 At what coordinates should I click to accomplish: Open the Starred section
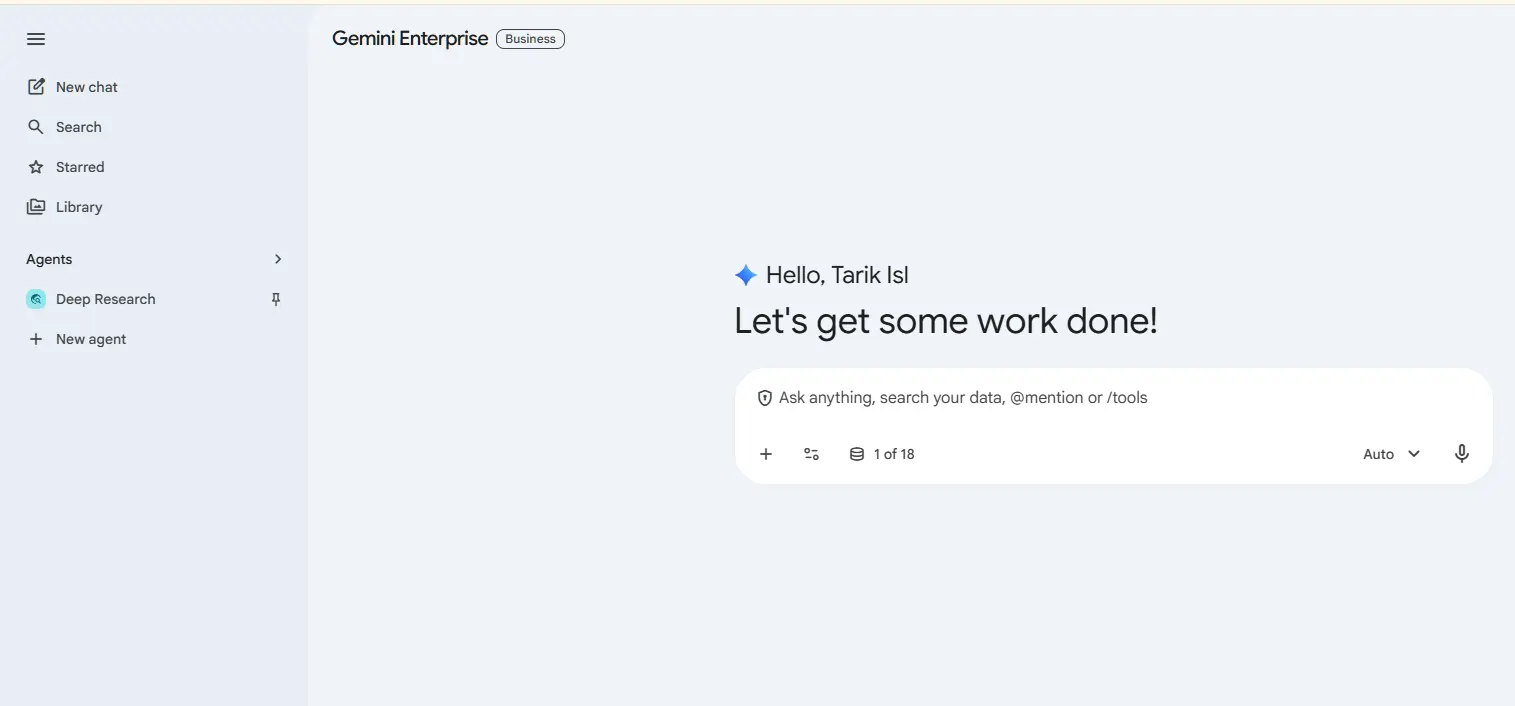pos(80,167)
